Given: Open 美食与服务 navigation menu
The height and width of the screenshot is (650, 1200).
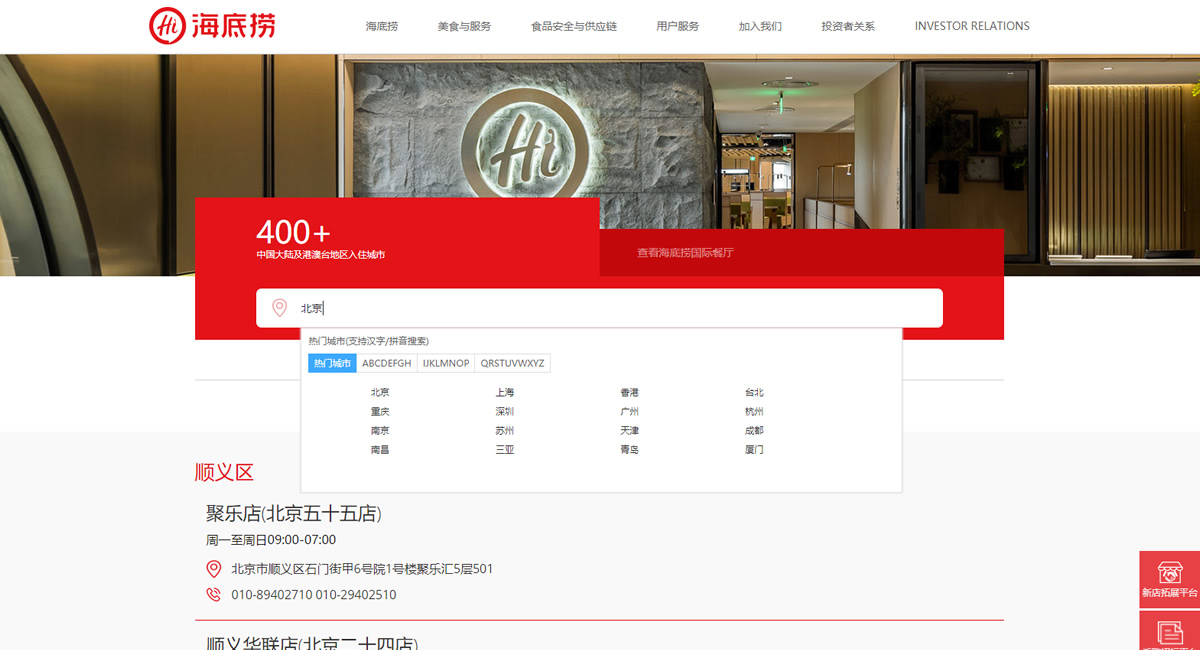Looking at the screenshot, I should point(464,26).
